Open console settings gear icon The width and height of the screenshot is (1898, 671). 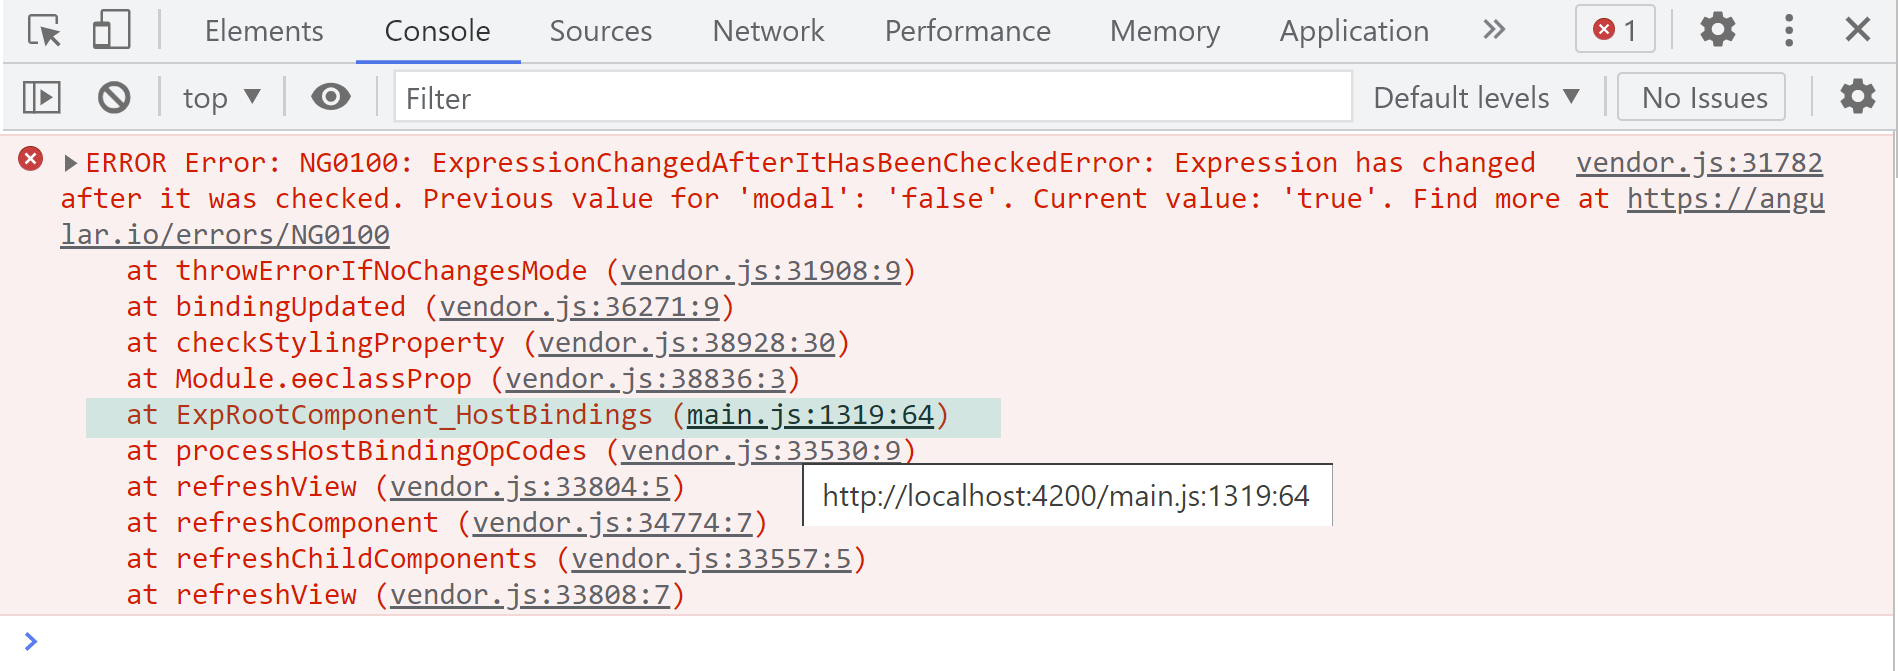tap(1858, 97)
